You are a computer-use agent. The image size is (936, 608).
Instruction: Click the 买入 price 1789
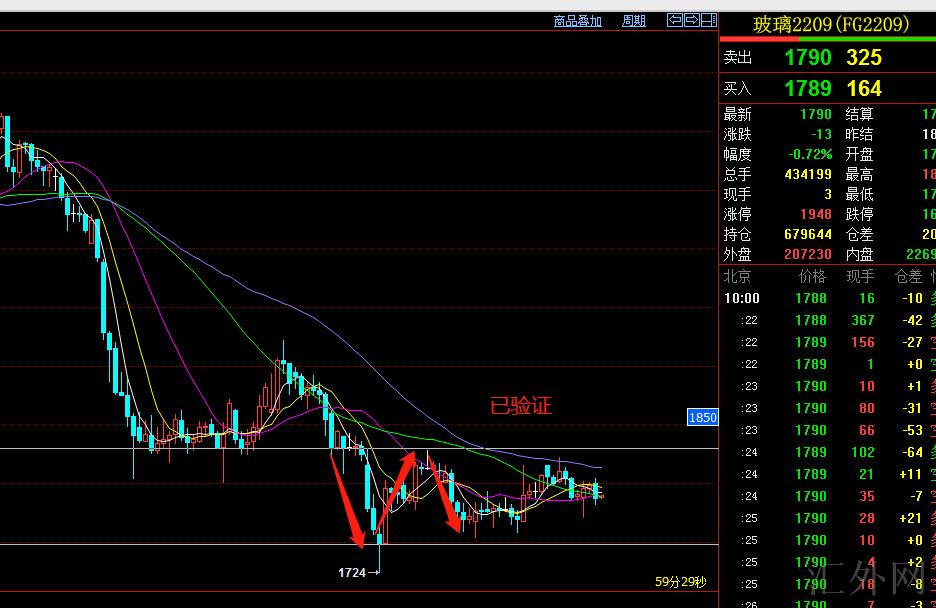[x=808, y=89]
